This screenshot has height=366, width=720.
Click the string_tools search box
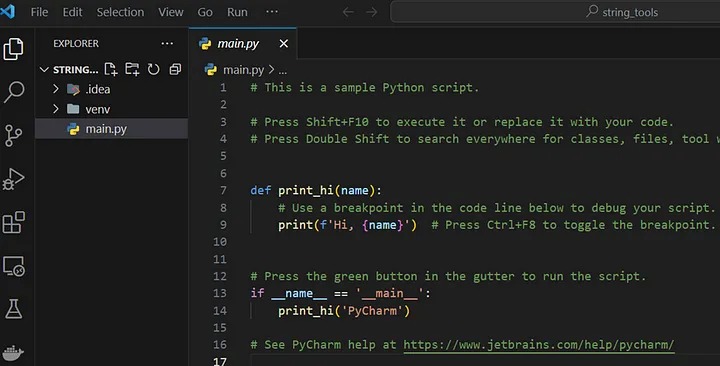(555, 12)
